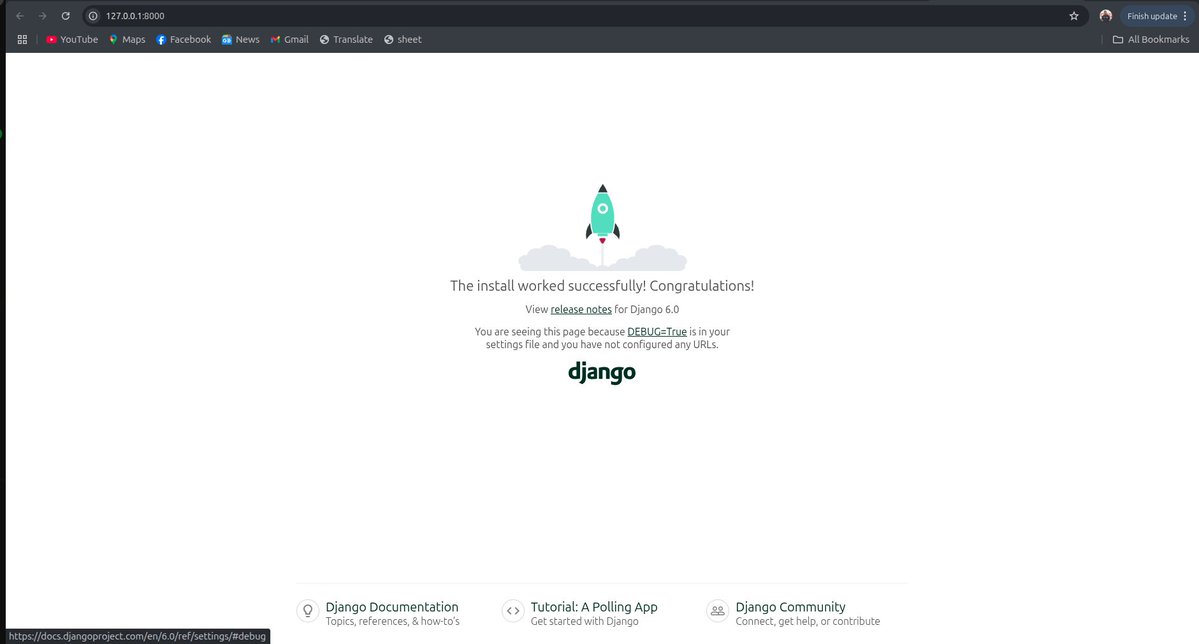Image resolution: width=1199 pixels, height=644 pixels.
Task: Open the sheet bookmark
Action: [x=402, y=40]
